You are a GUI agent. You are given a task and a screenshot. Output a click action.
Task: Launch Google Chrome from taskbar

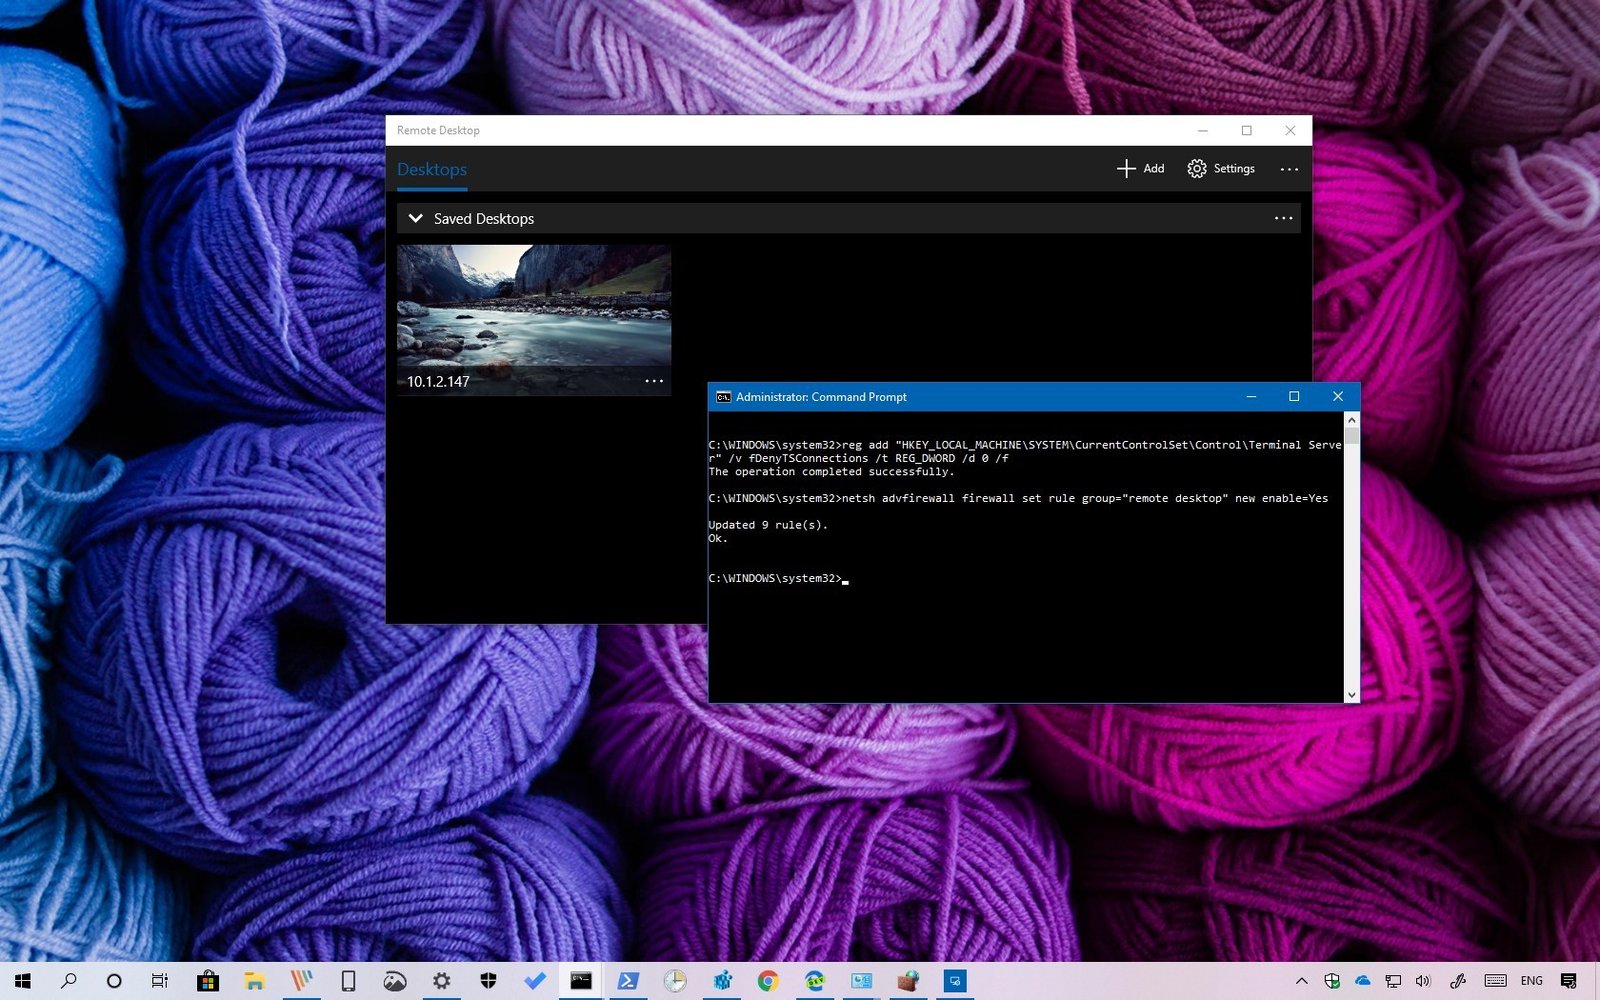pyautogui.click(x=768, y=981)
